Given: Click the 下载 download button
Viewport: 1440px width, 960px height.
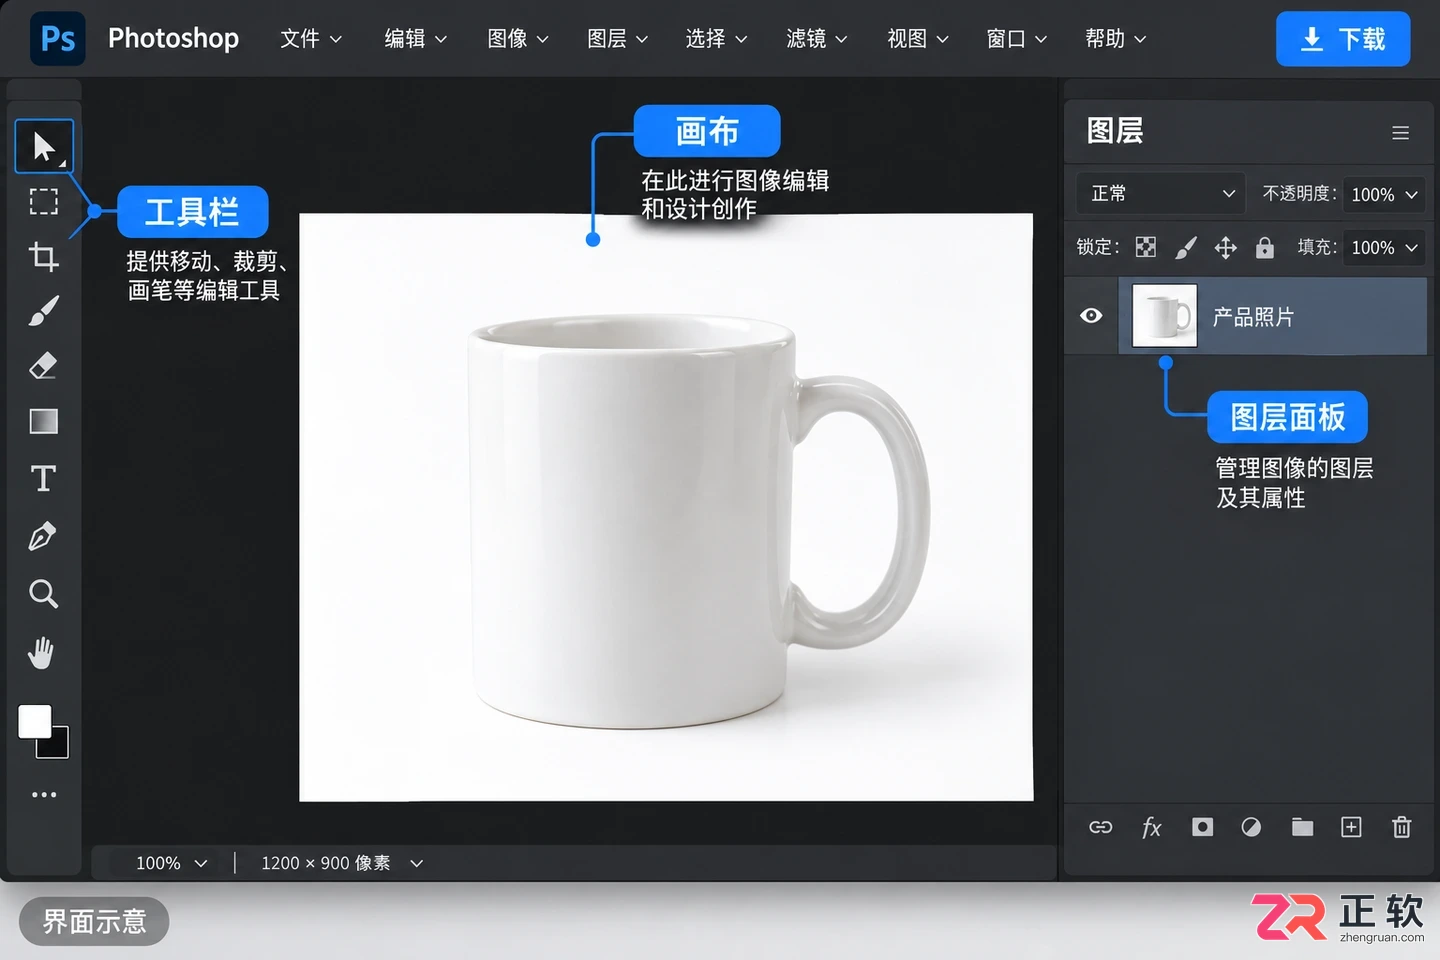Looking at the screenshot, I should click(x=1343, y=39).
